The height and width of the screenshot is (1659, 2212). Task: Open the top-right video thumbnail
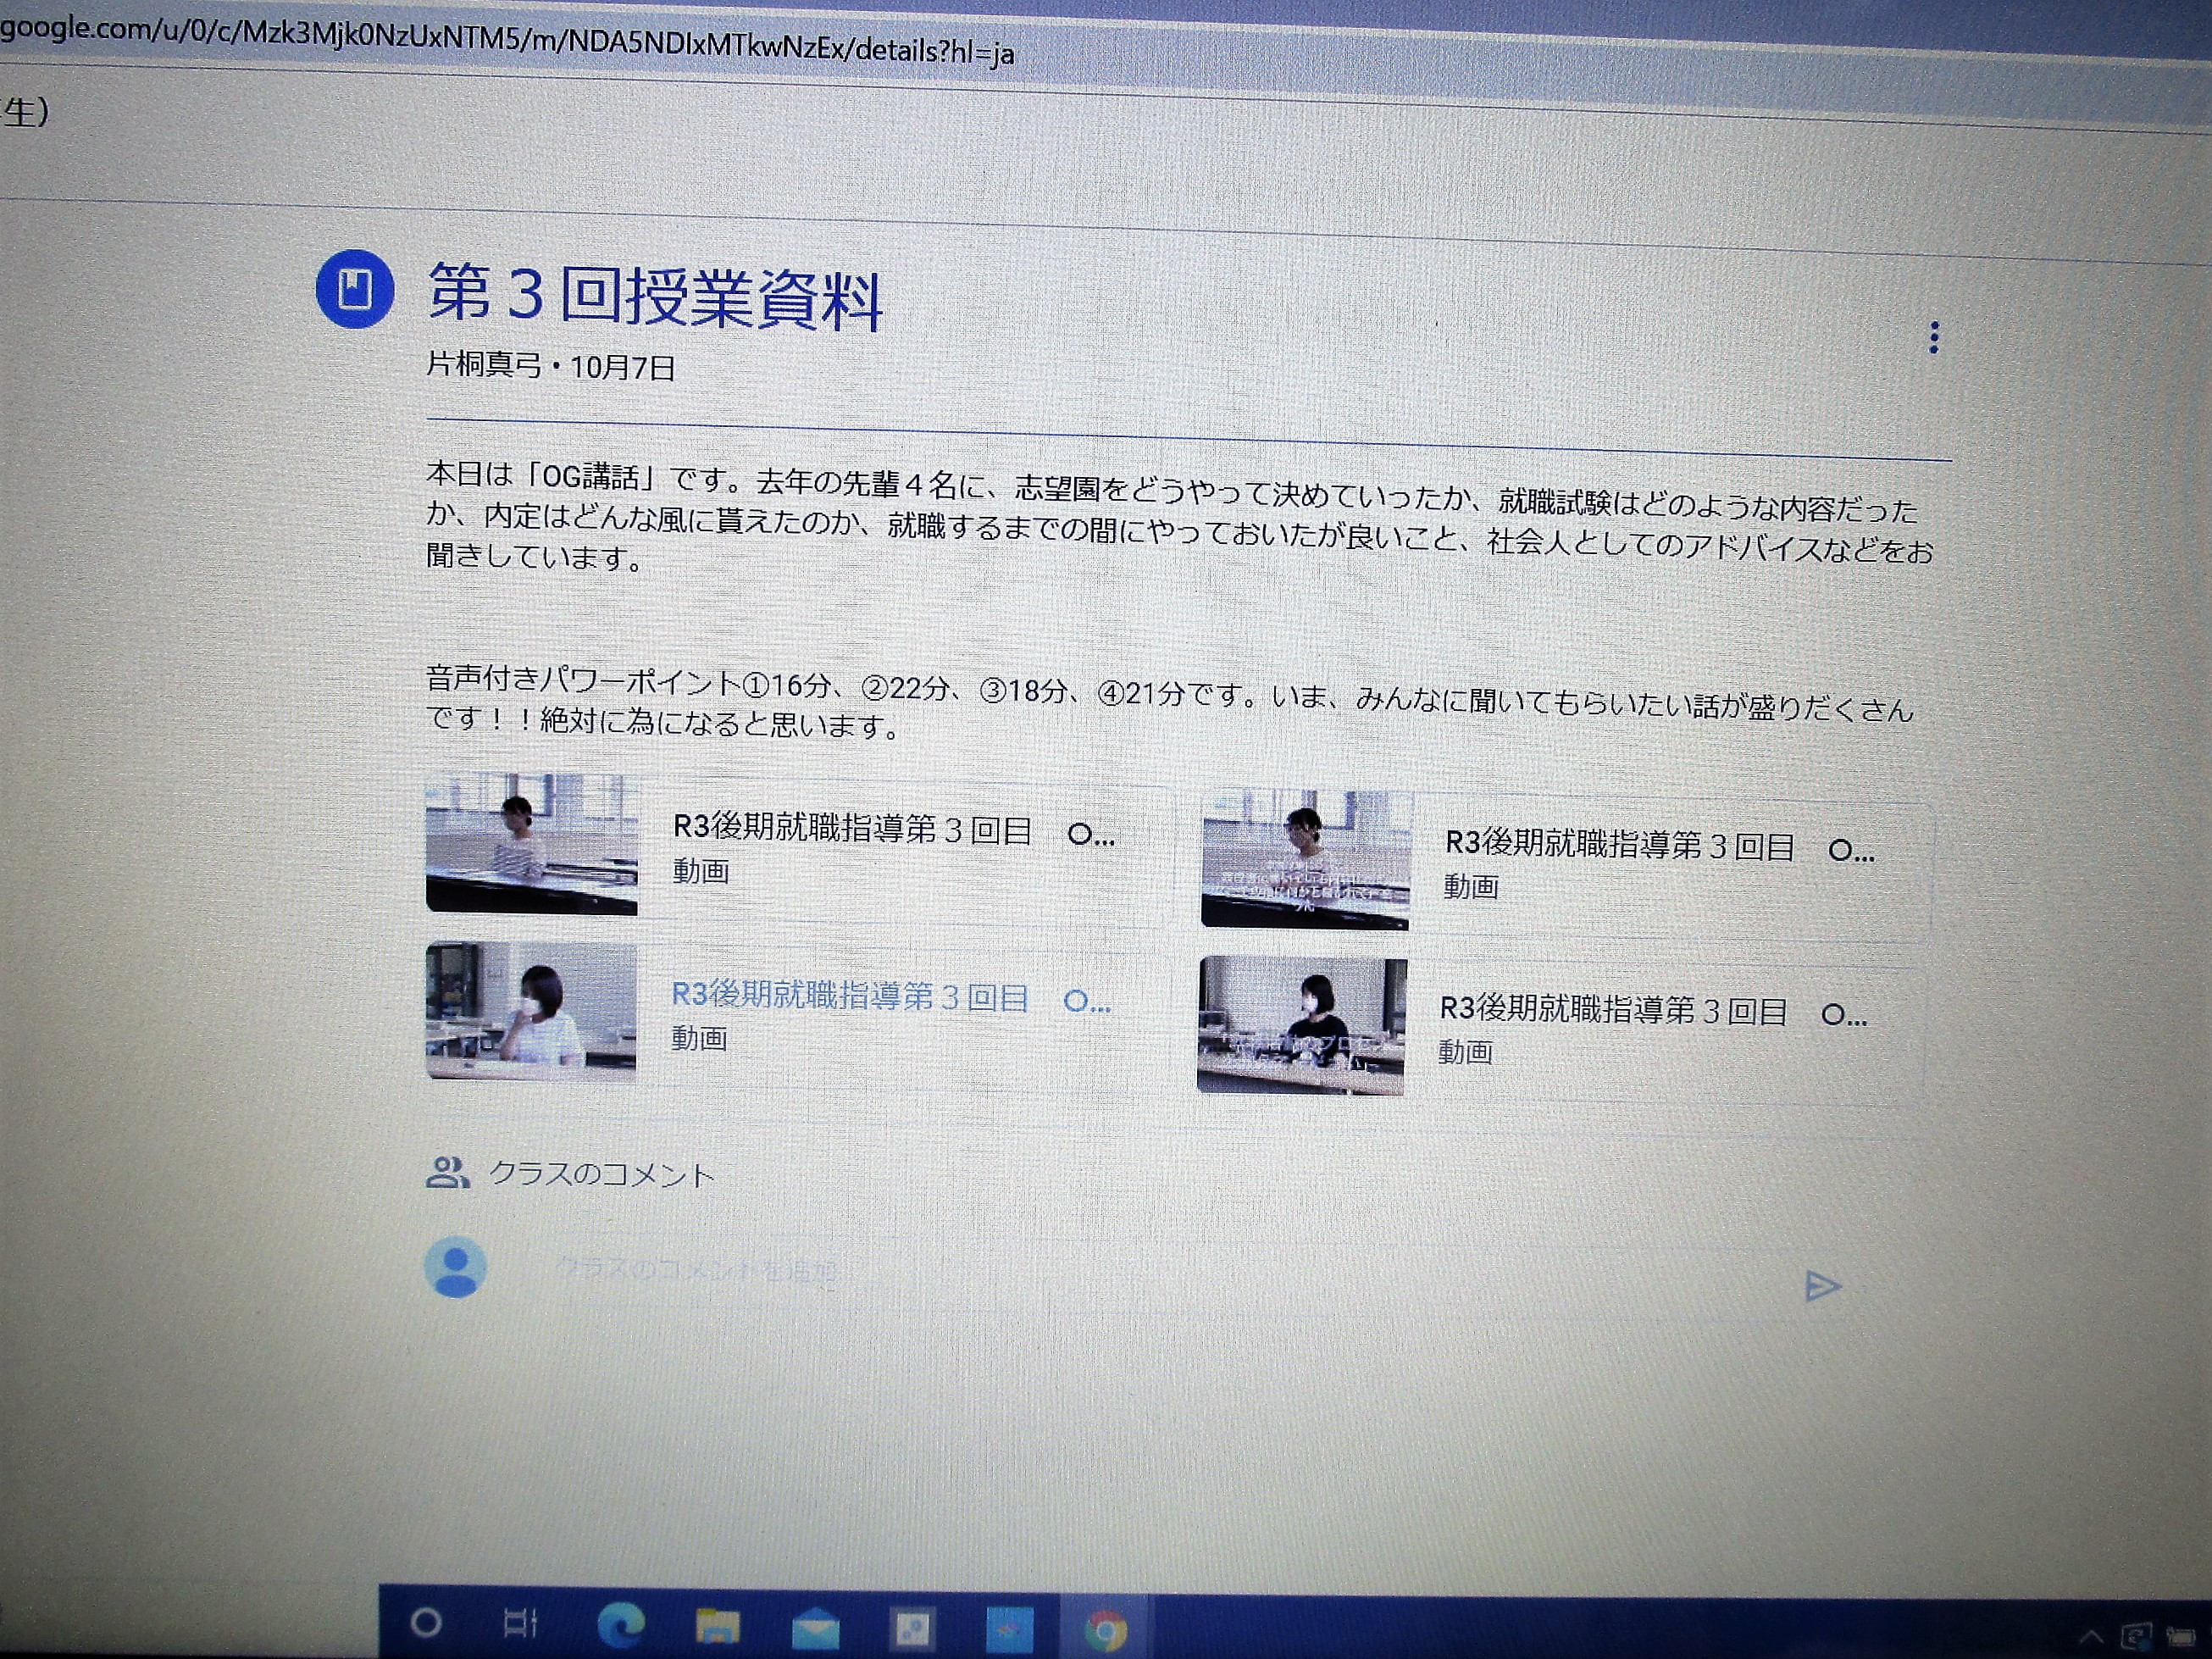pyautogui.click(x=1306, y=859)
